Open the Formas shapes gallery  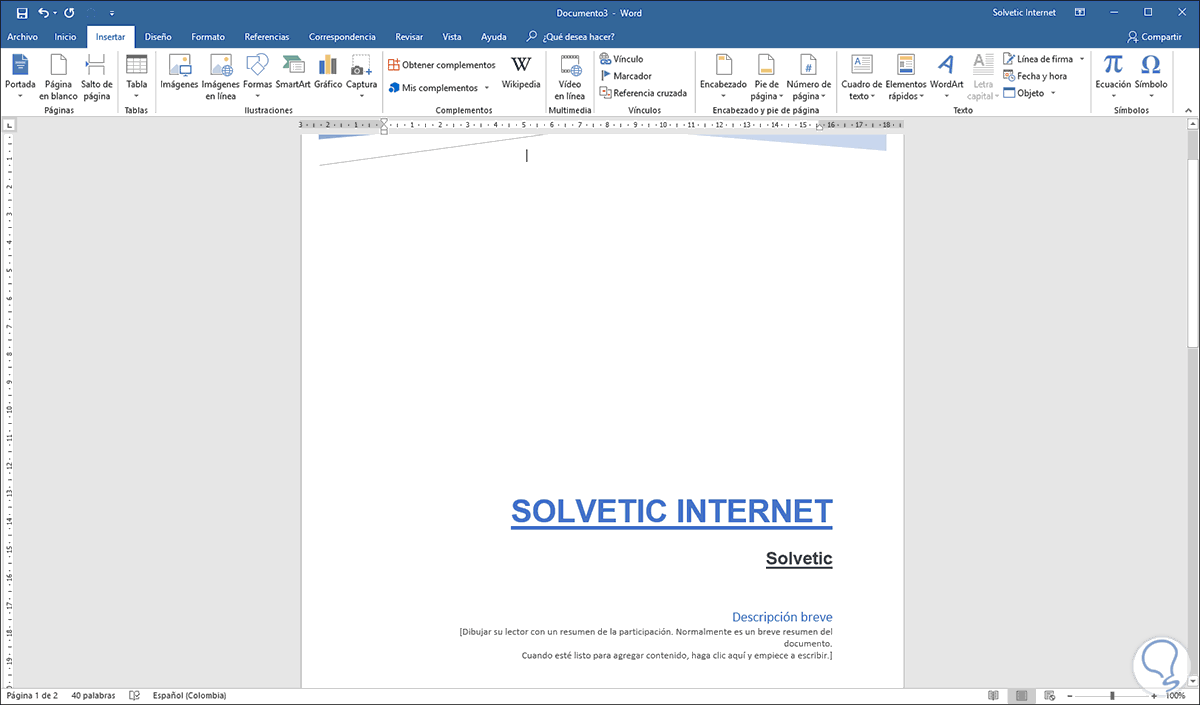(x=257, y=76)
